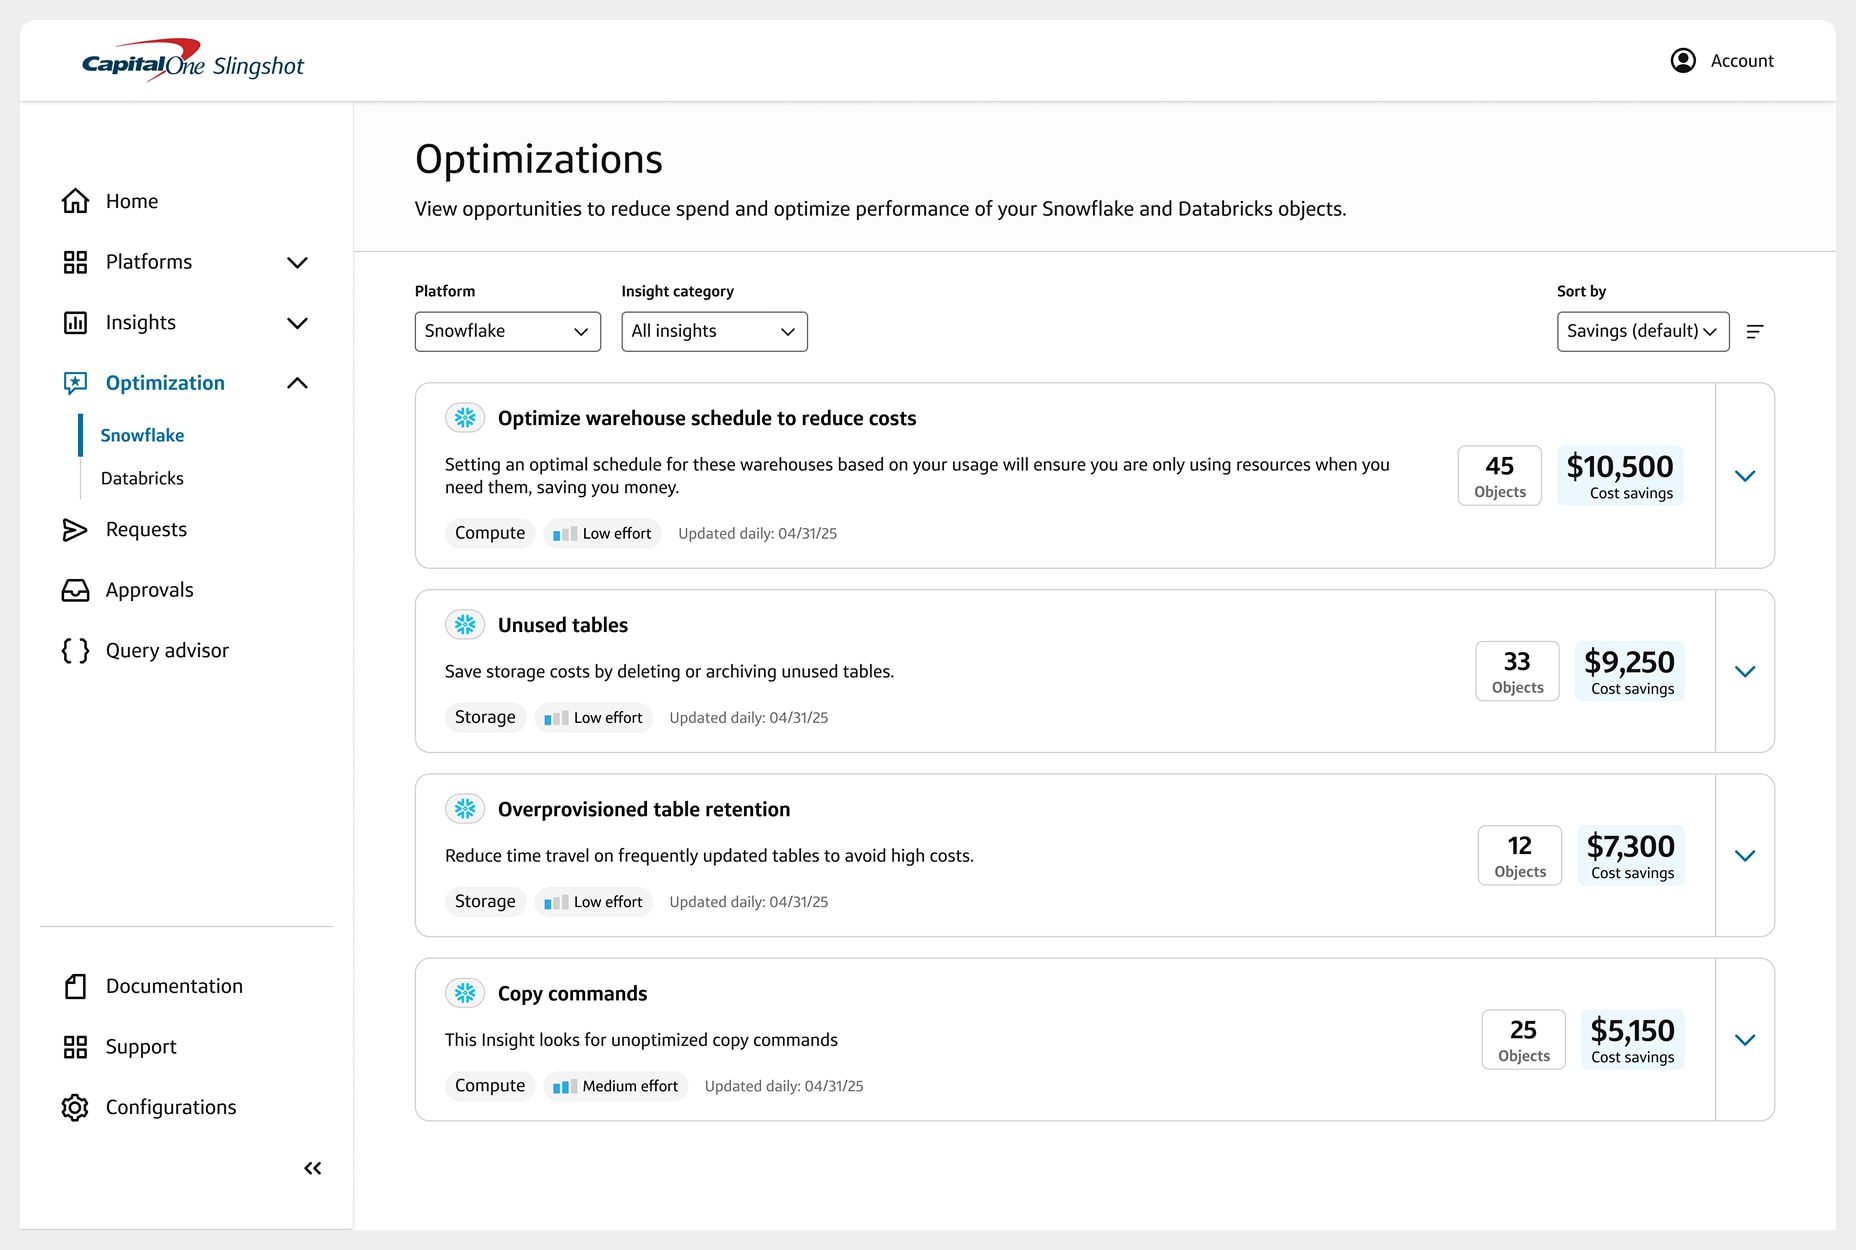Open Query advisor via braces icon
This screenshot has height=1250, width=1856.
[75, 650]
